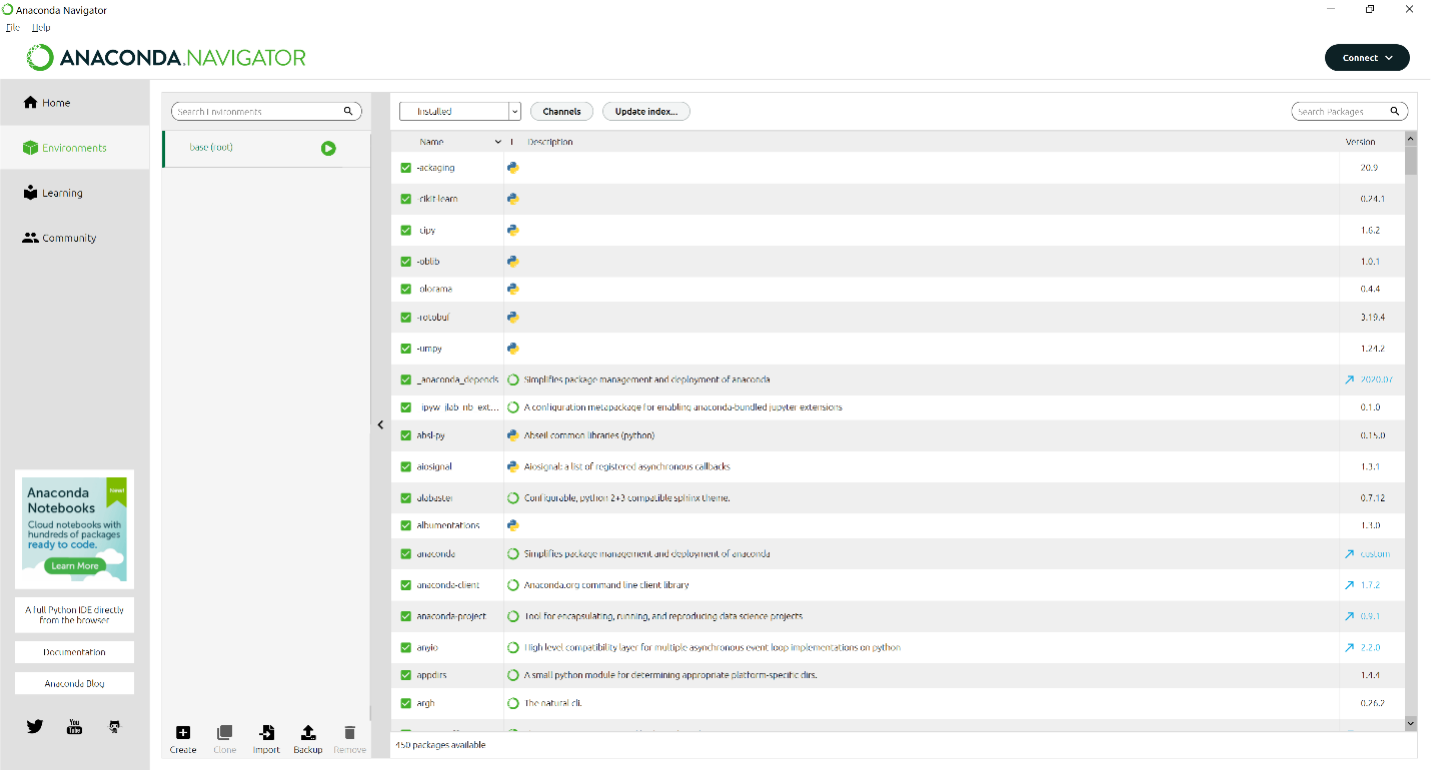Image resolution: width=1433 pixels, height=770 pixels.
Task: Open Anaconda's GitHub page icon
Action: point(114,727)
